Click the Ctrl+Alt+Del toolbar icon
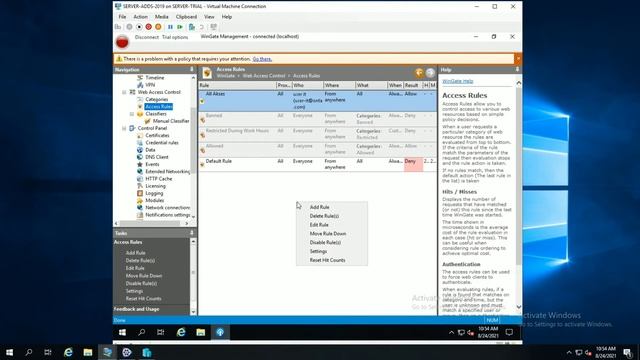Image resolution: width=640 pixels, height=360 pixels. coord(118,27)
